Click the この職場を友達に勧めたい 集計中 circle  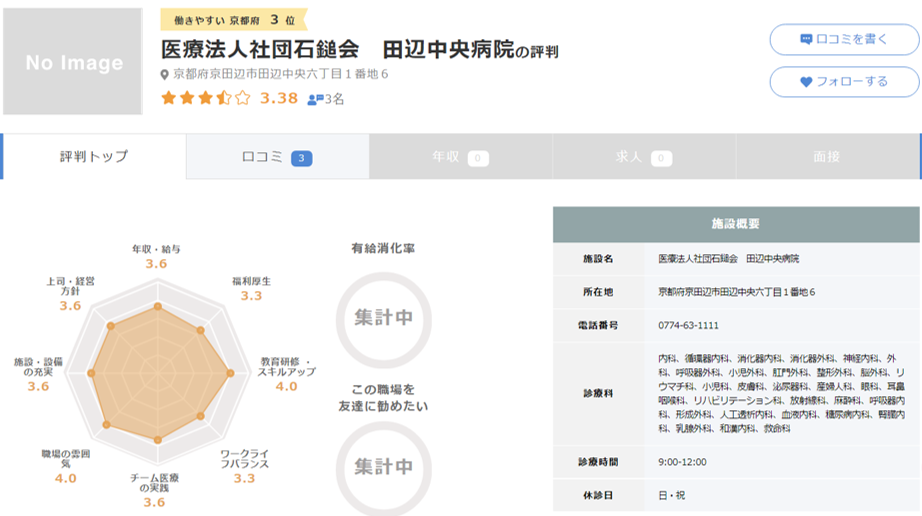(x=383, y=466)
